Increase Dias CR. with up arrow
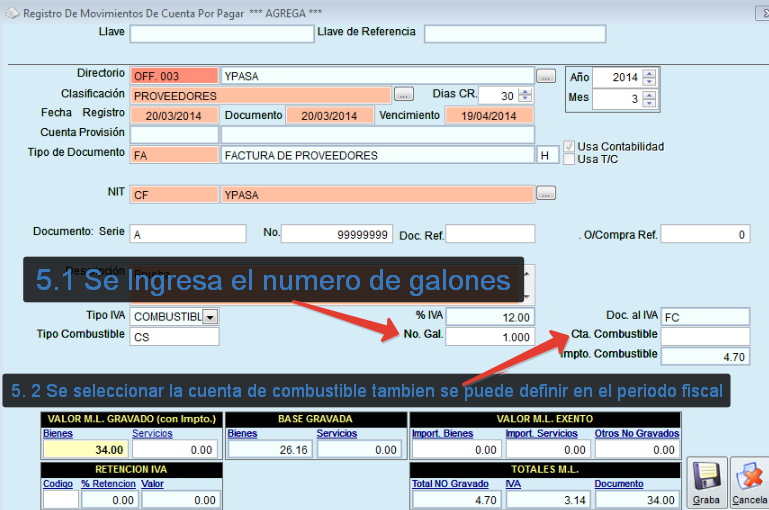Image resolution: width=769 pixels, height=510 pixels. click(x=526, y=91)
